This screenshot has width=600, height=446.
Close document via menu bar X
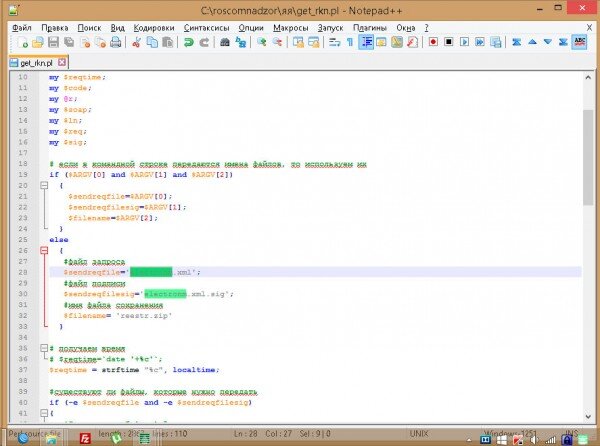pyautogui.click(x=589, y=28)
